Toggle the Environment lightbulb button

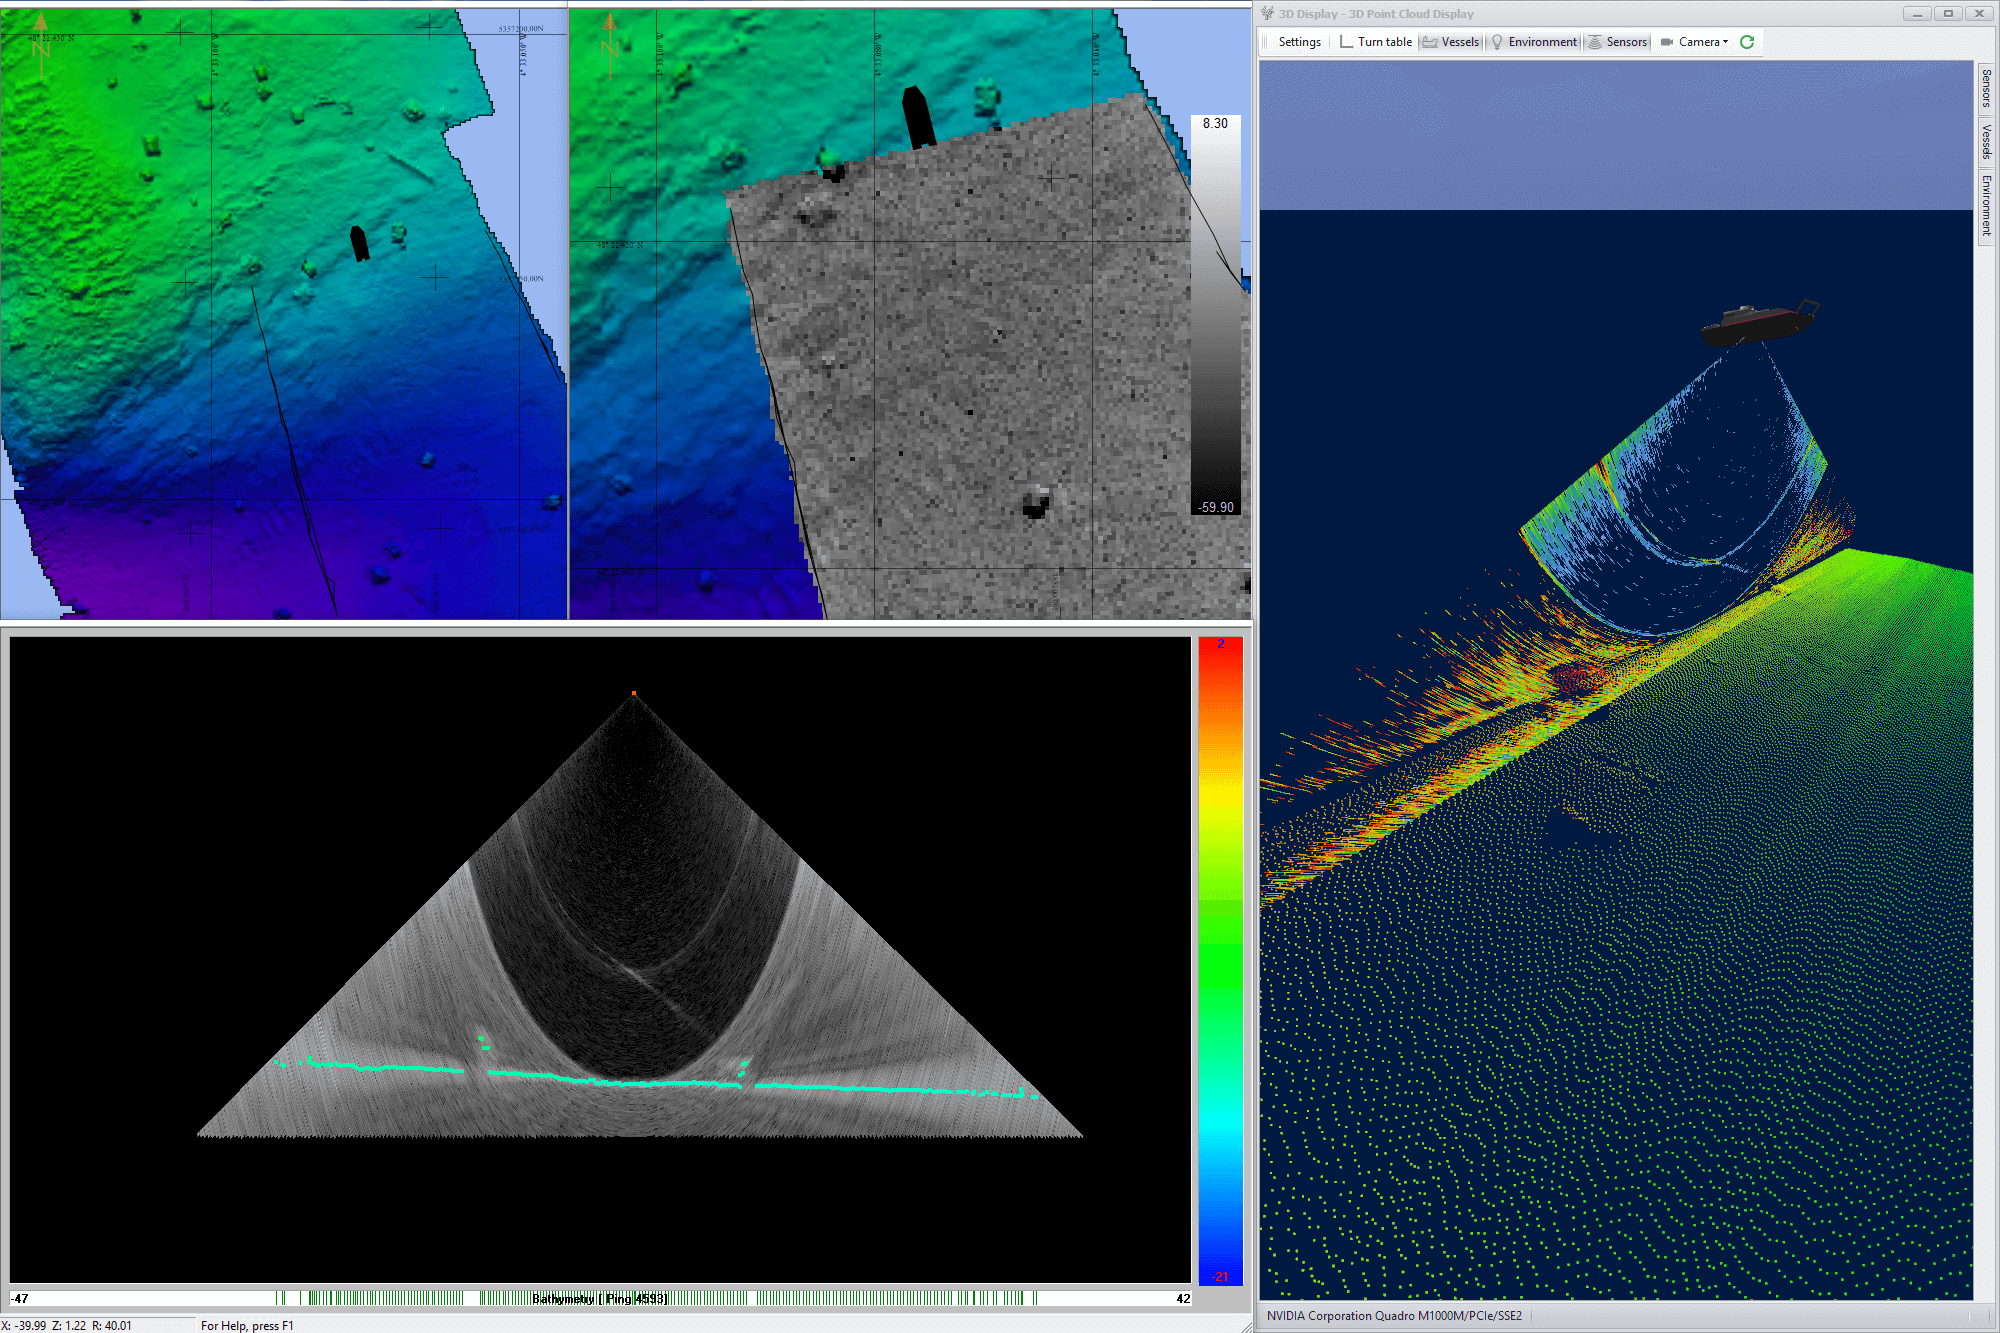[x=1534, y=42]
